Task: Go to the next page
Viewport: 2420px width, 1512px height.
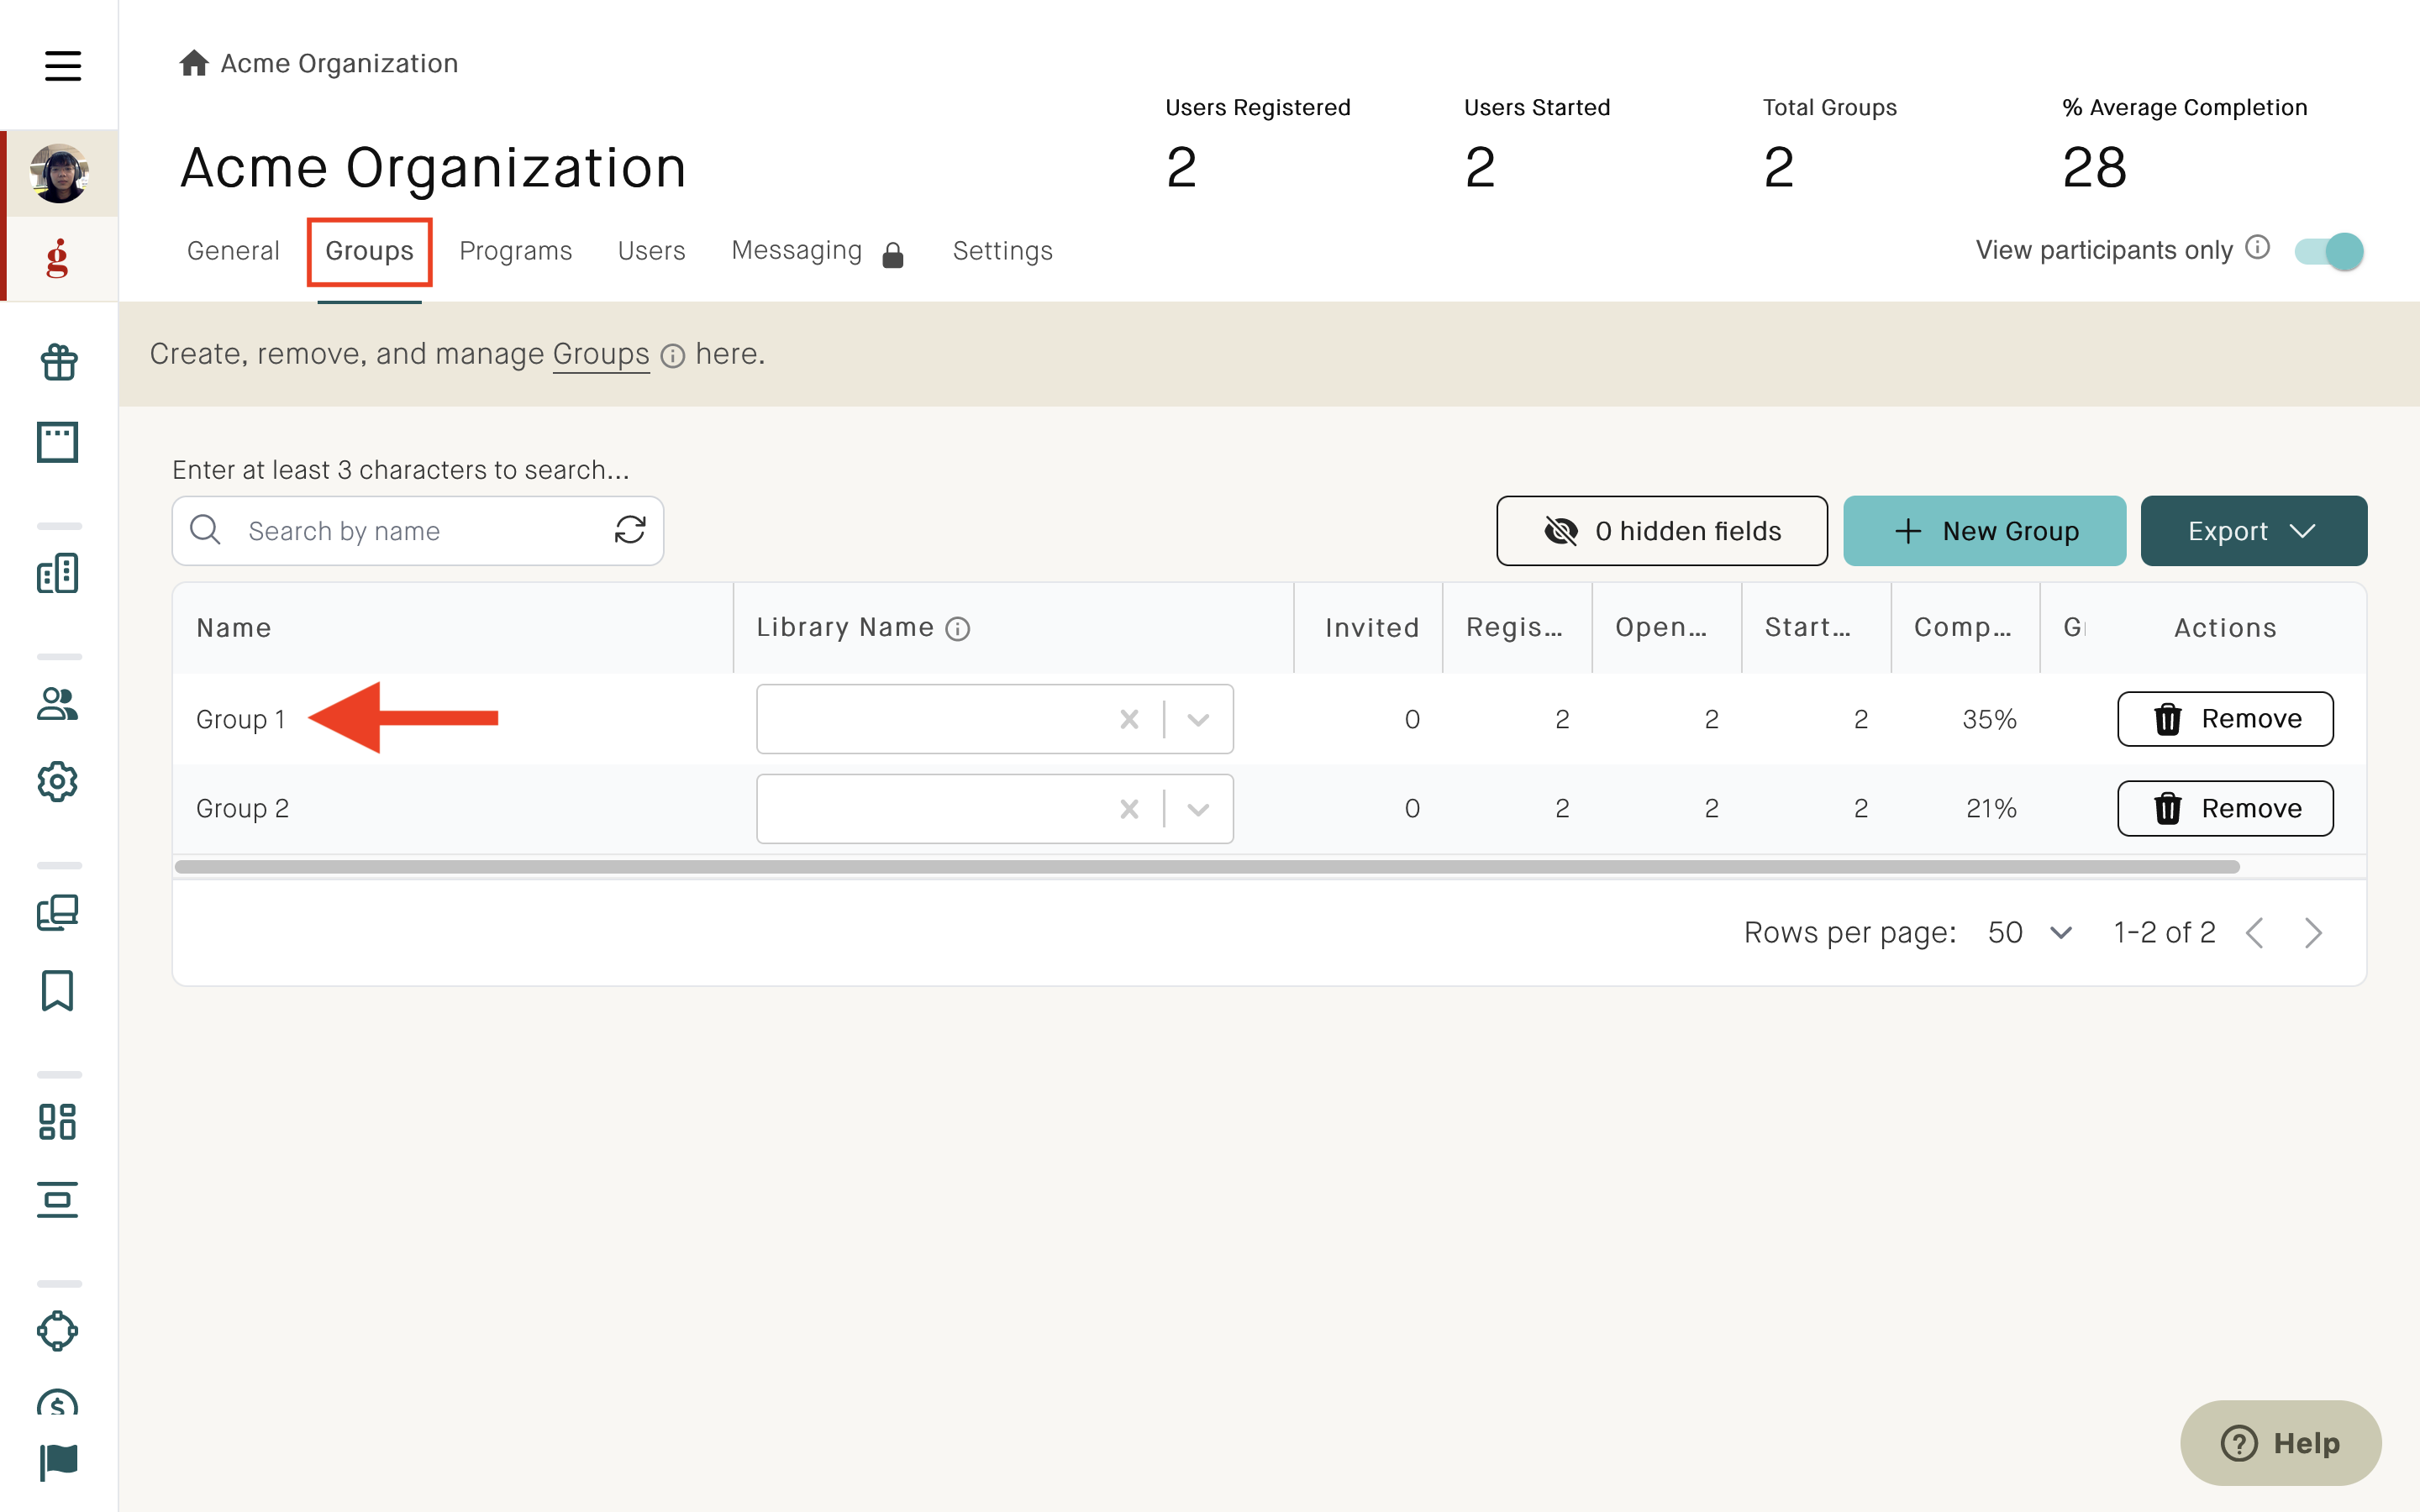Action: [x=2312, y=932]
